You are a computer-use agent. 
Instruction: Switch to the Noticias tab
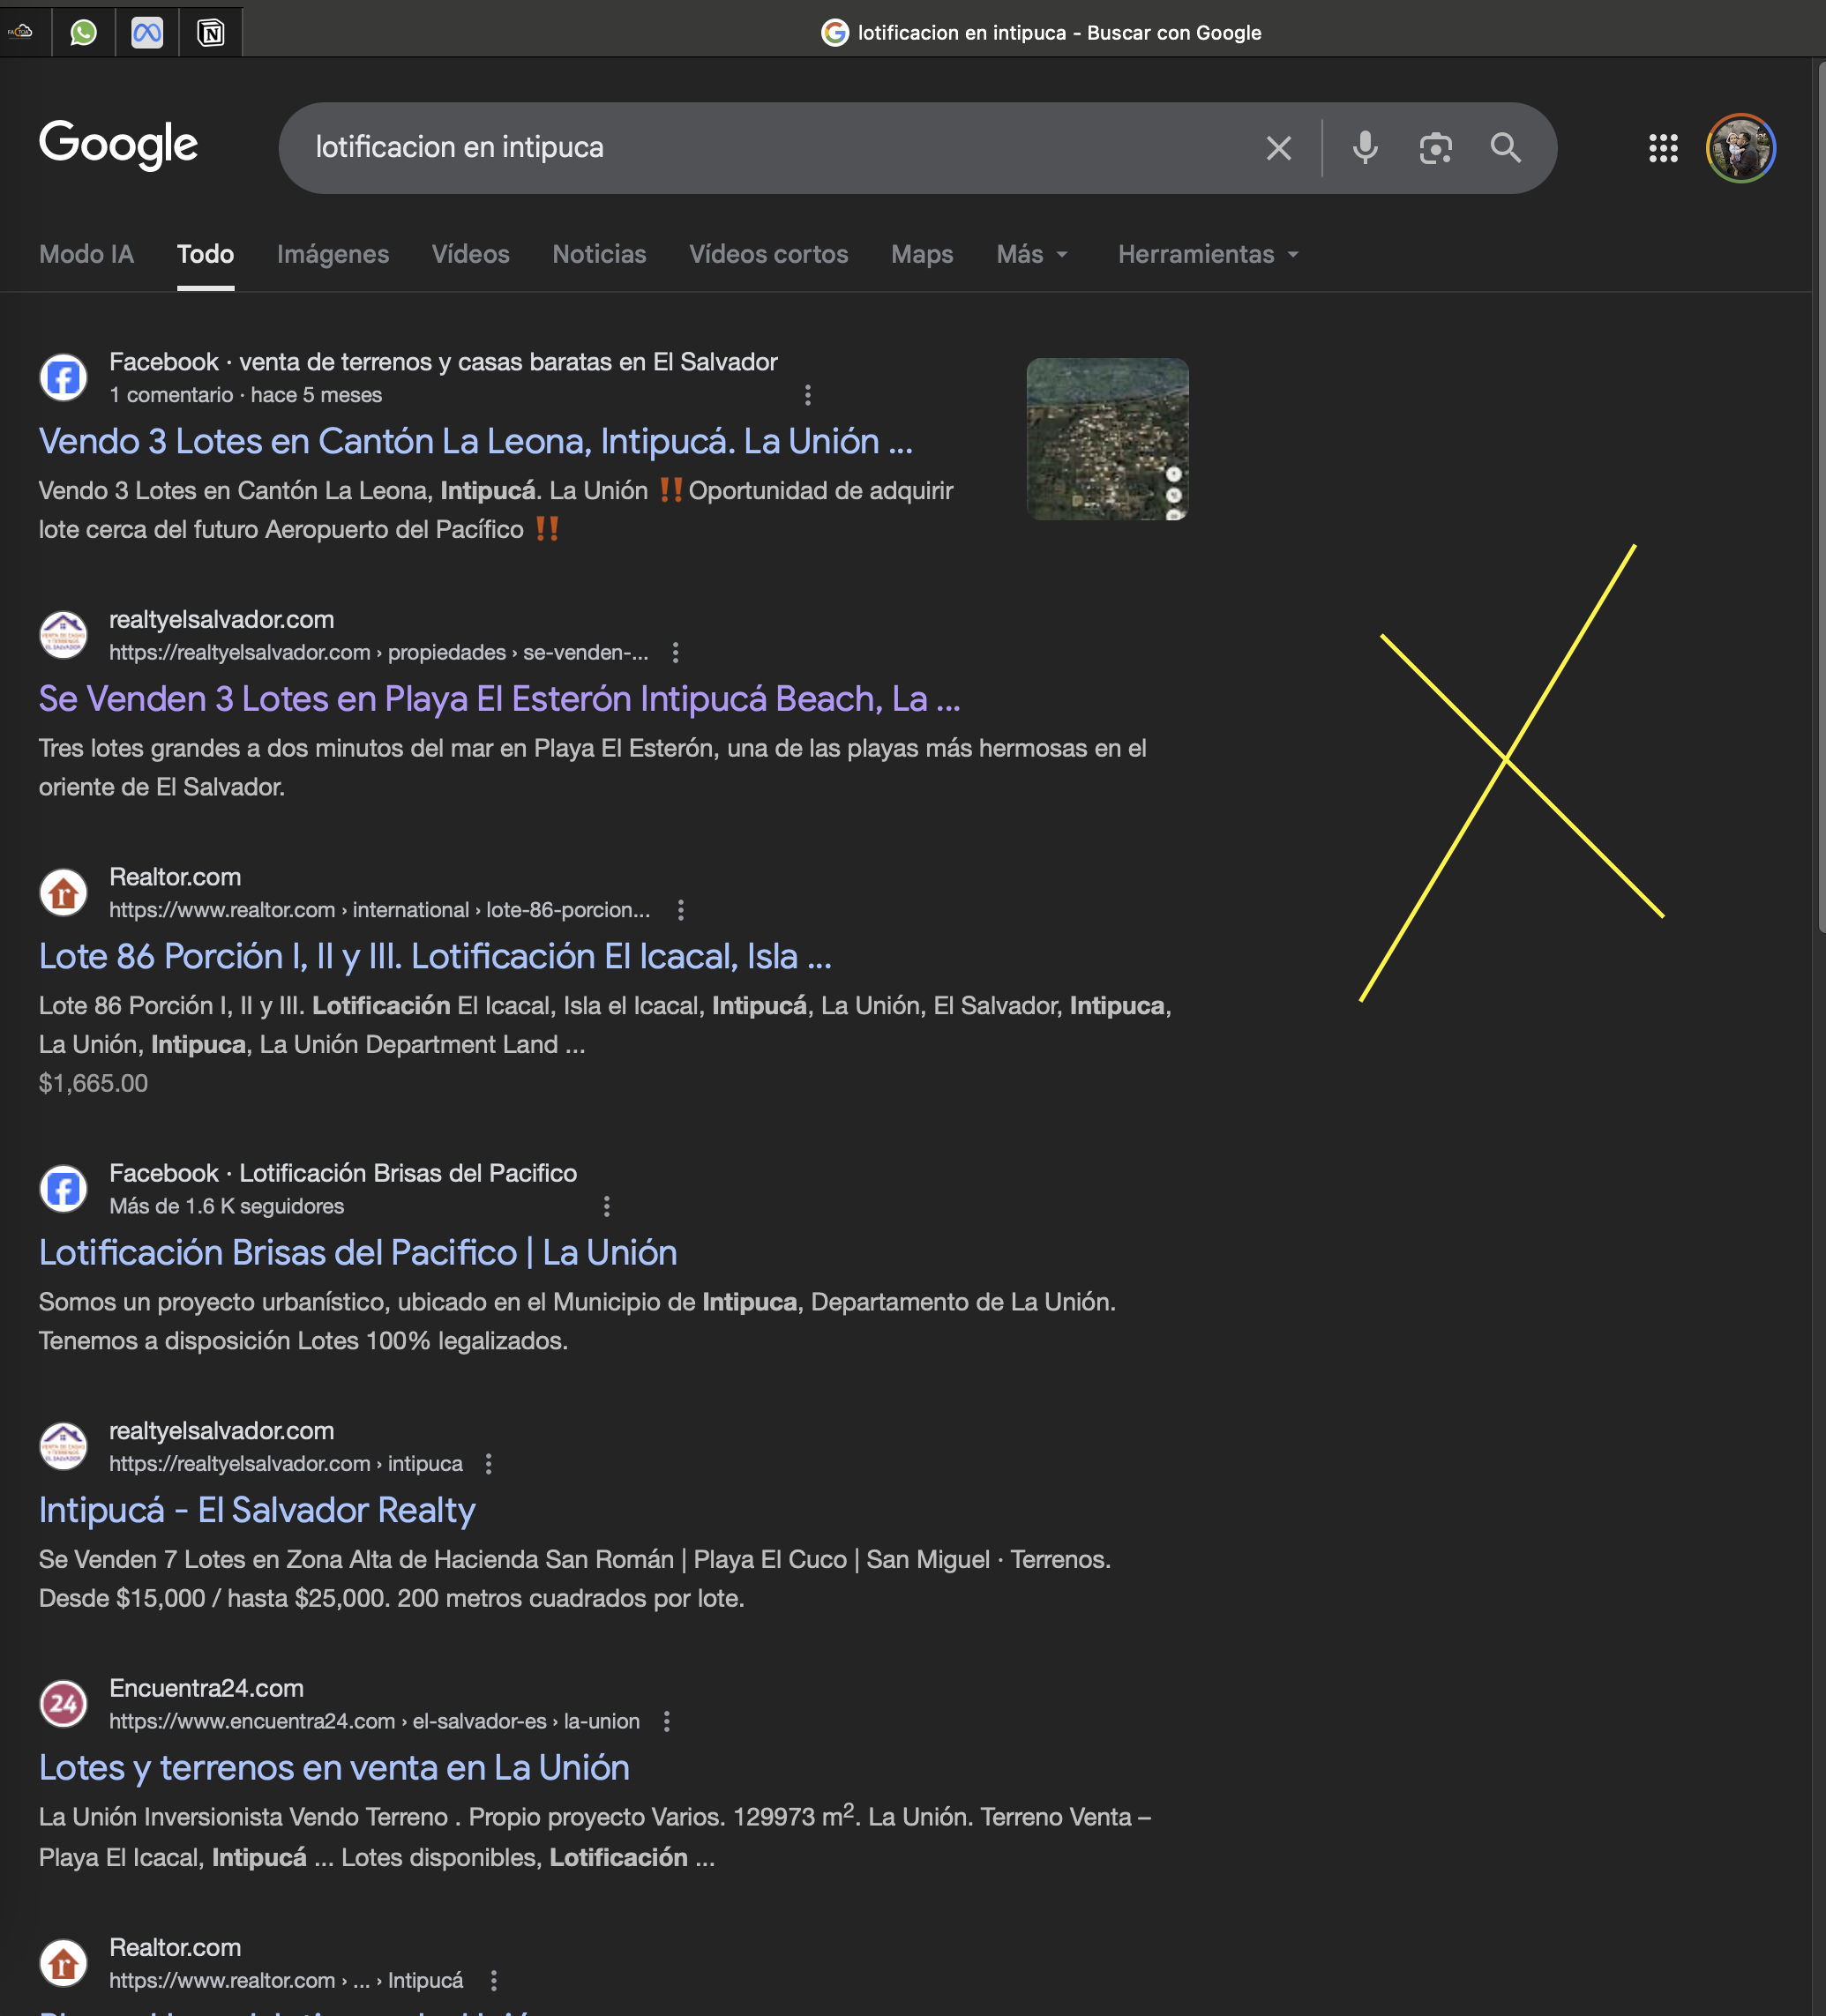[600, 254]
